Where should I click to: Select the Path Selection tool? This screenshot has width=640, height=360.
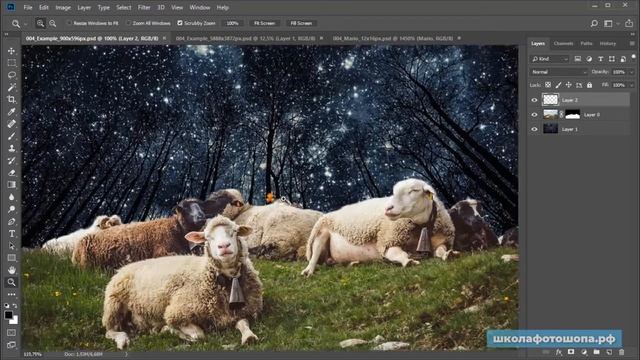[11, 246]
